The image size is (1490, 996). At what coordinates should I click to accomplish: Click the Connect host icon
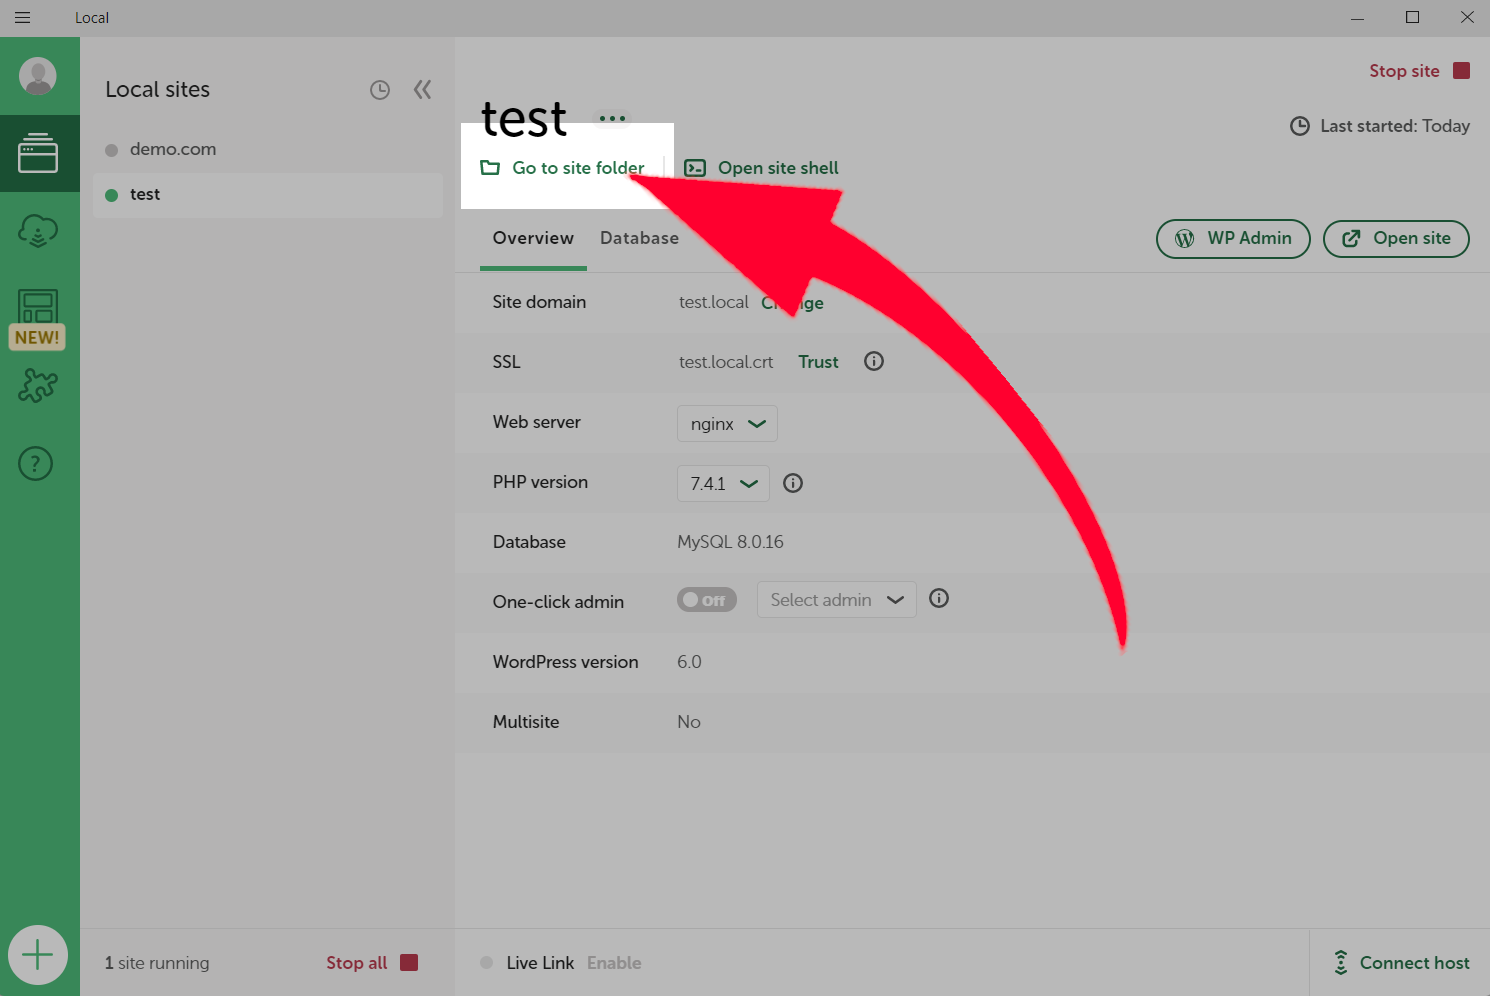(1341, 962)
